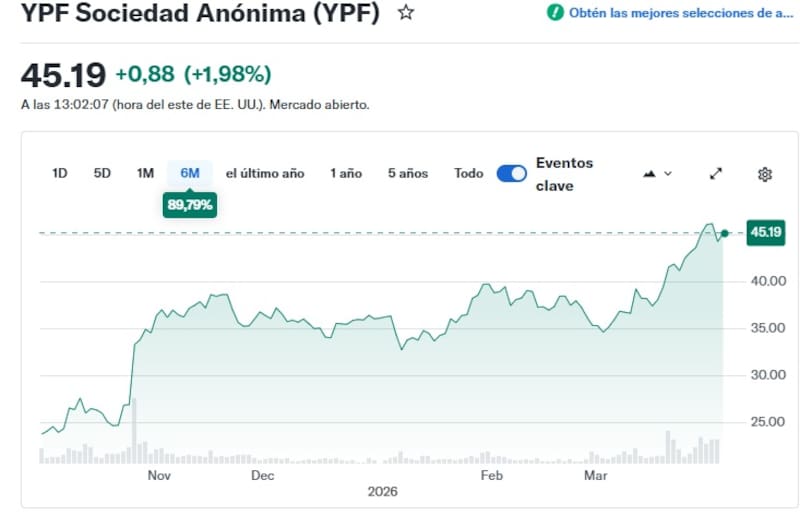Click the 89,79% performance badge
The image size is (800, 516).
(190, 204)
